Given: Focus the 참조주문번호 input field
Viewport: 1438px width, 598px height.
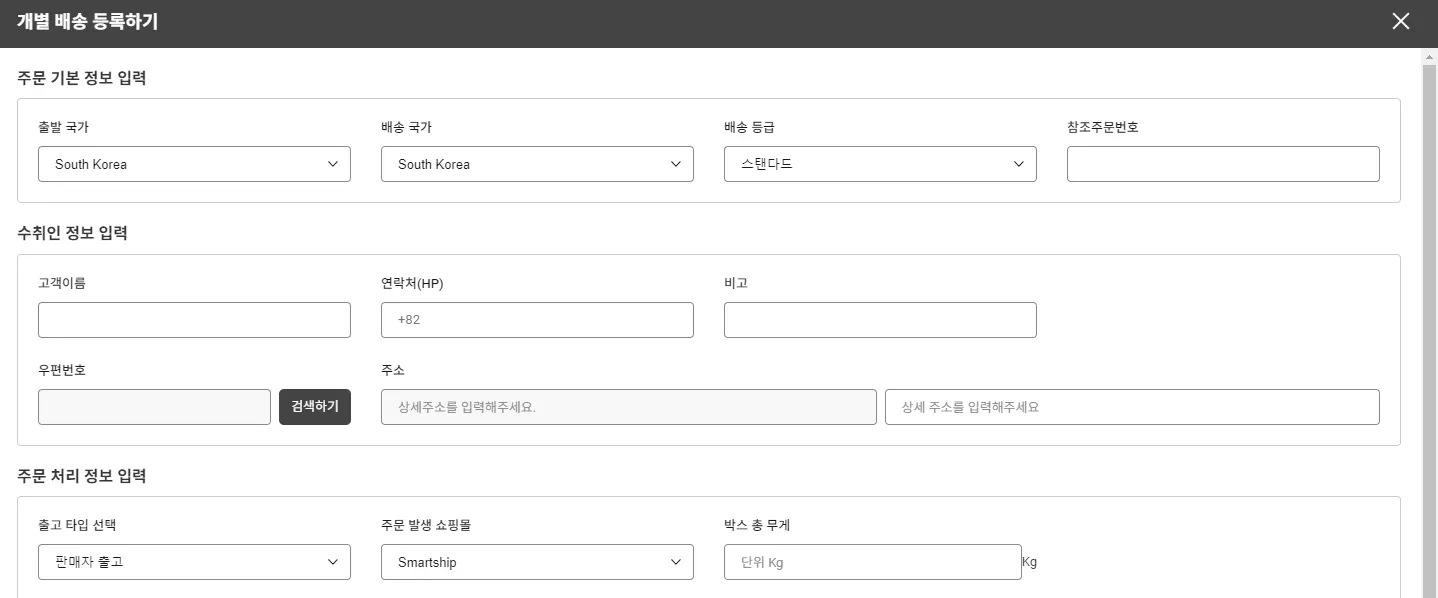Looking at the screenshot, I should tap(1222, 164).
